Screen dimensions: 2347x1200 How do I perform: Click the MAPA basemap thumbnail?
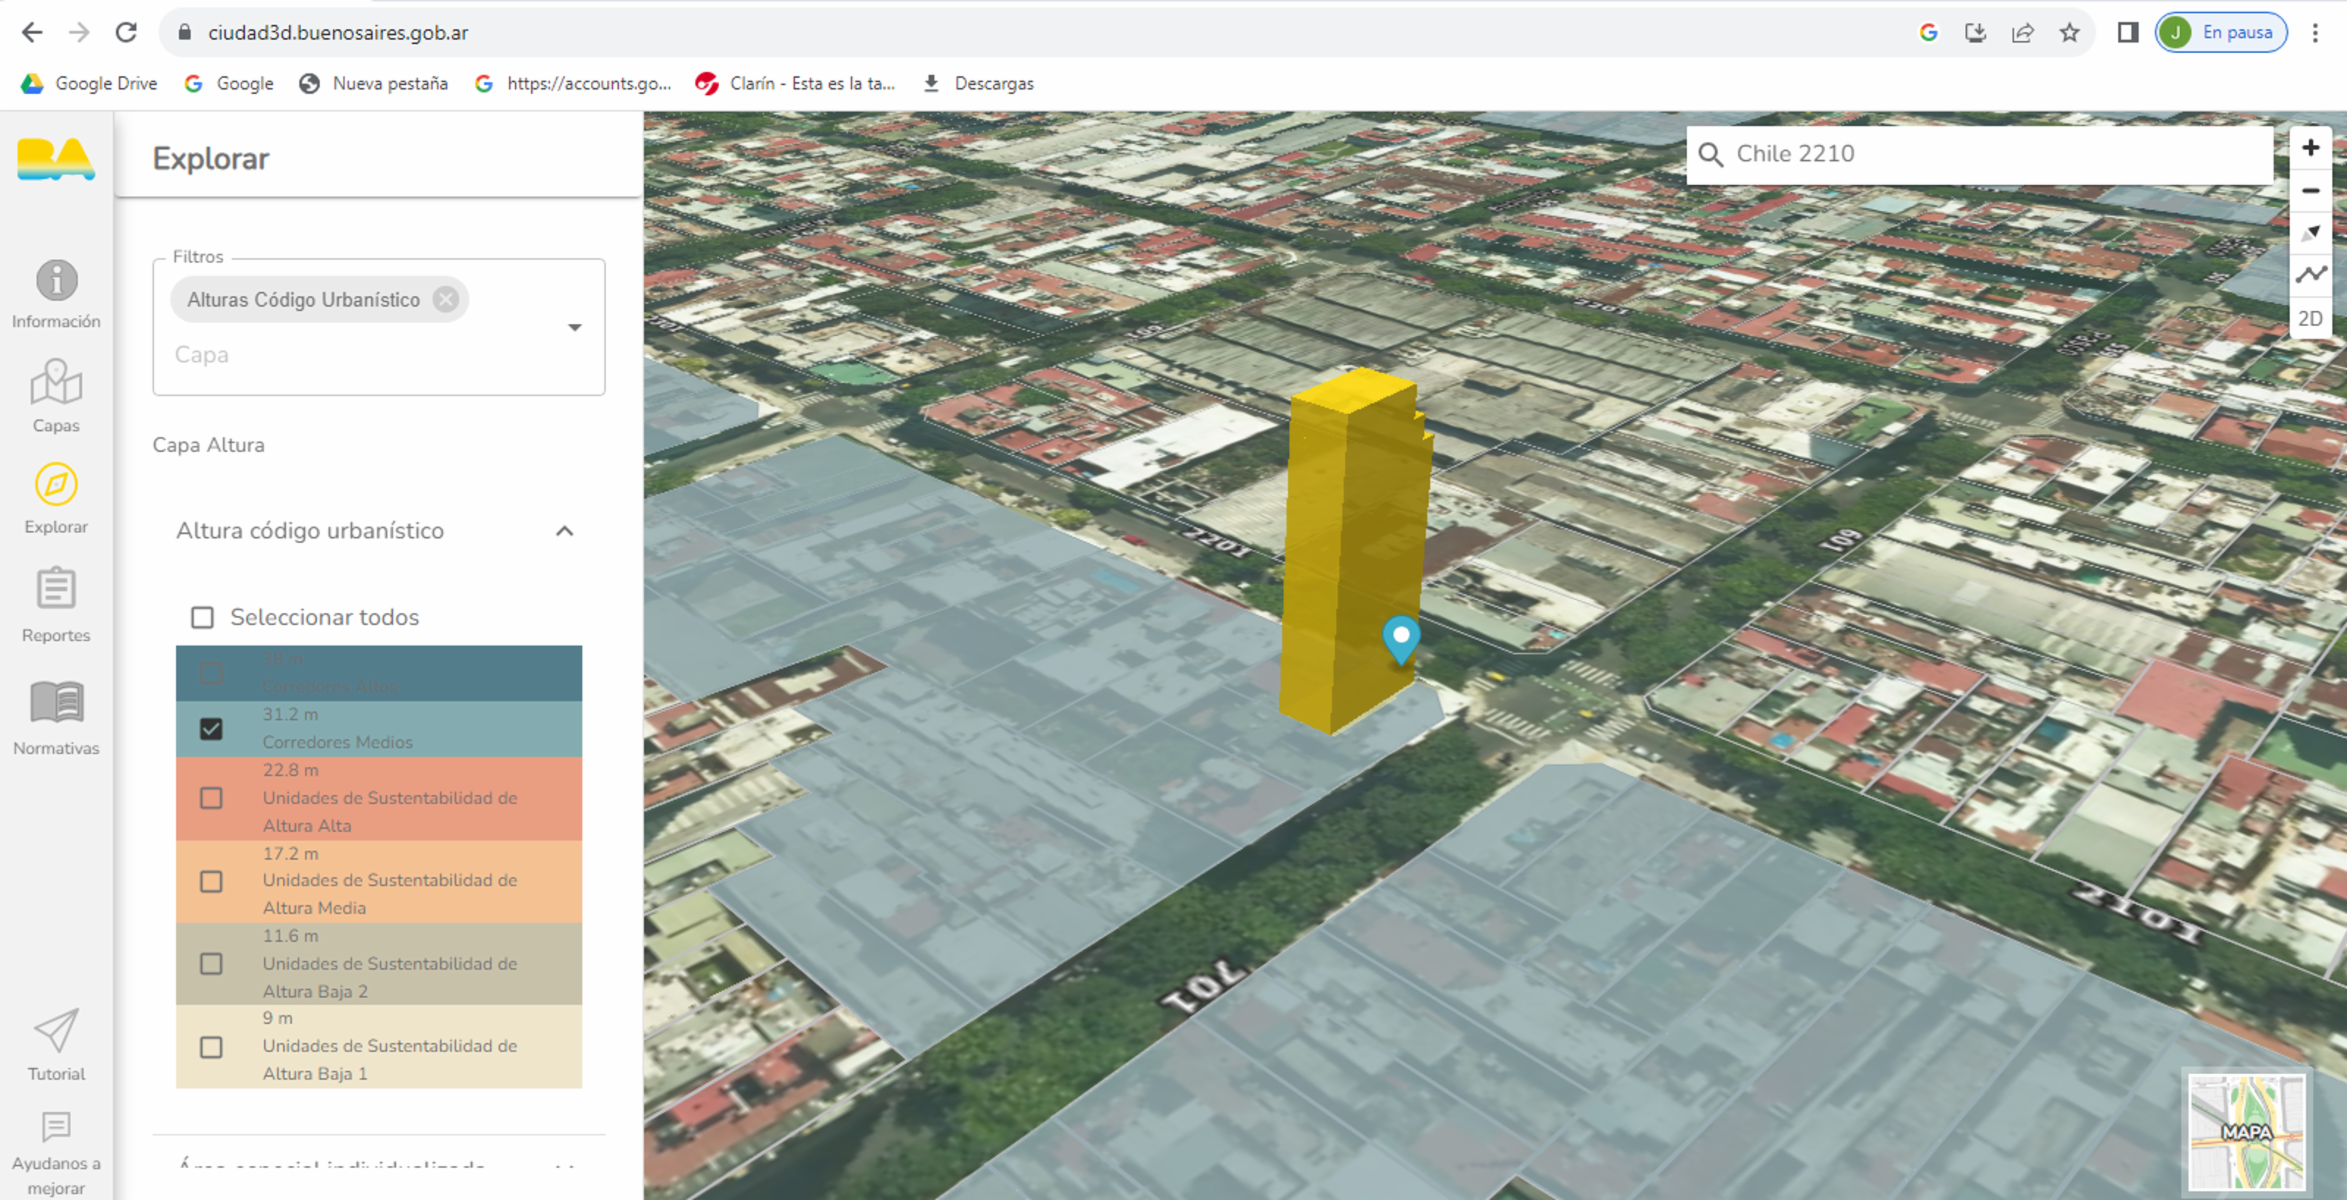tap(2246, 1131)
